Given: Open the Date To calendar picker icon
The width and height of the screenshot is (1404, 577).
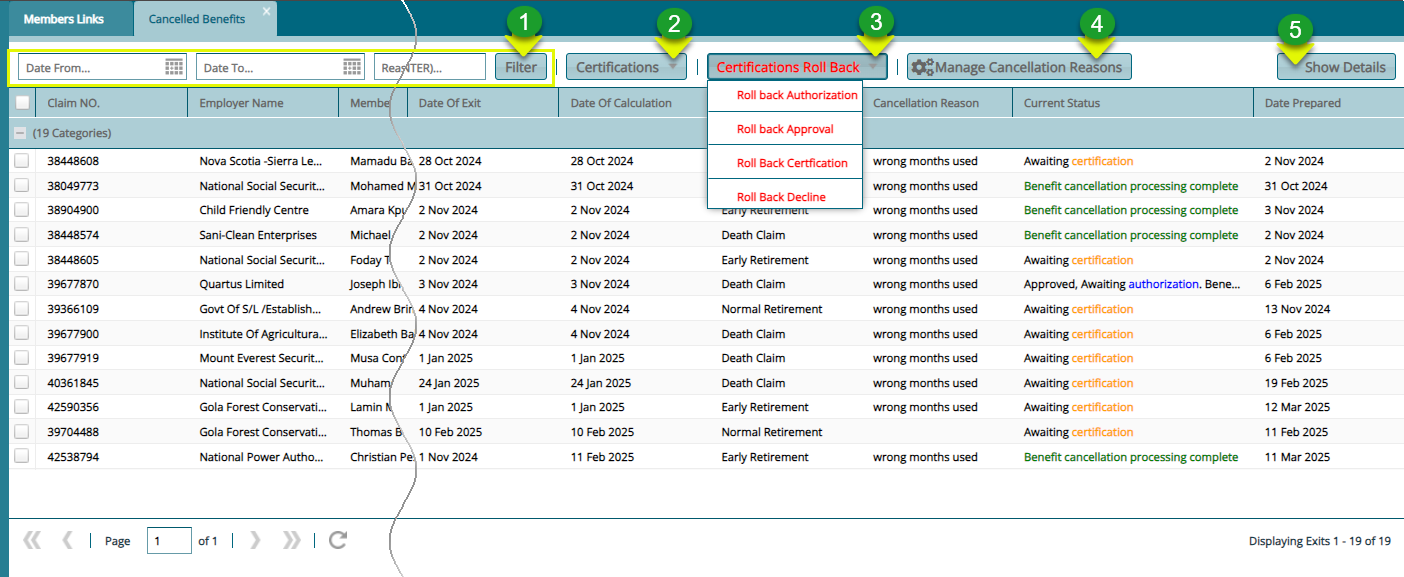Looking at the screenshot, I should point(352,67).
